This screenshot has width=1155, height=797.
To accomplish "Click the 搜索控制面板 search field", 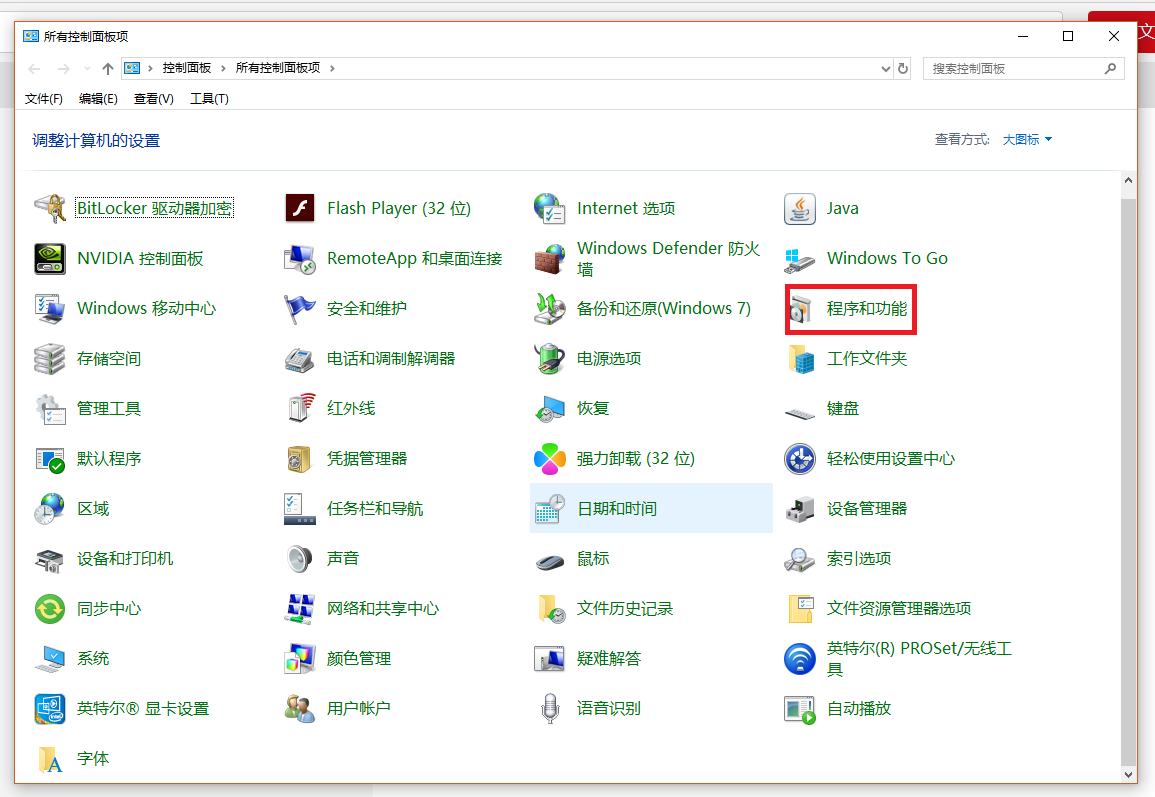I will click(1023, 69).
